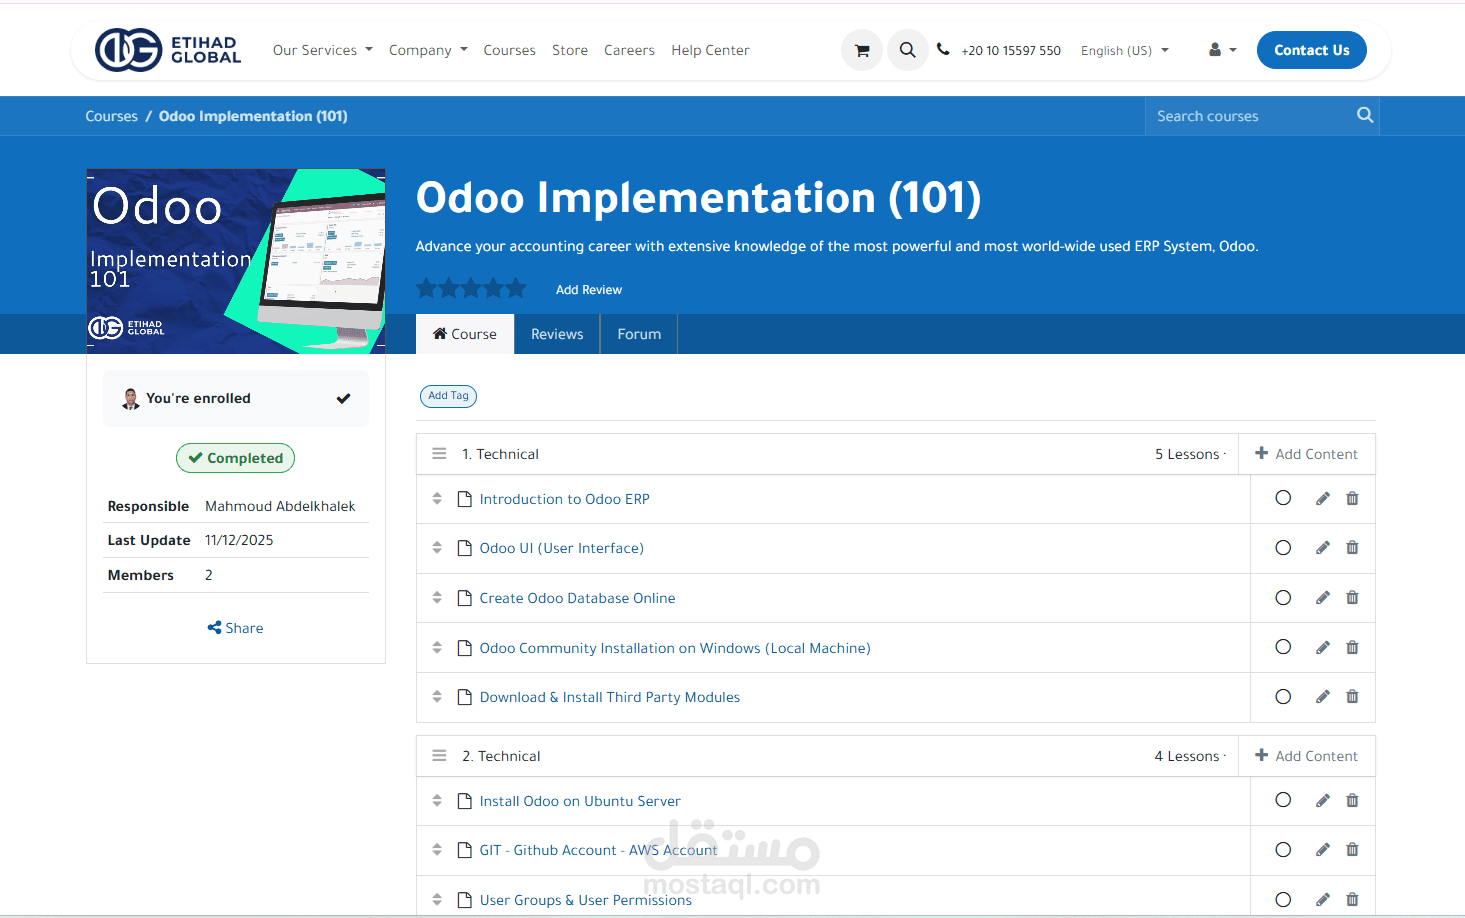
Task: Open the shopping cart icon
Action: (862, 50)
